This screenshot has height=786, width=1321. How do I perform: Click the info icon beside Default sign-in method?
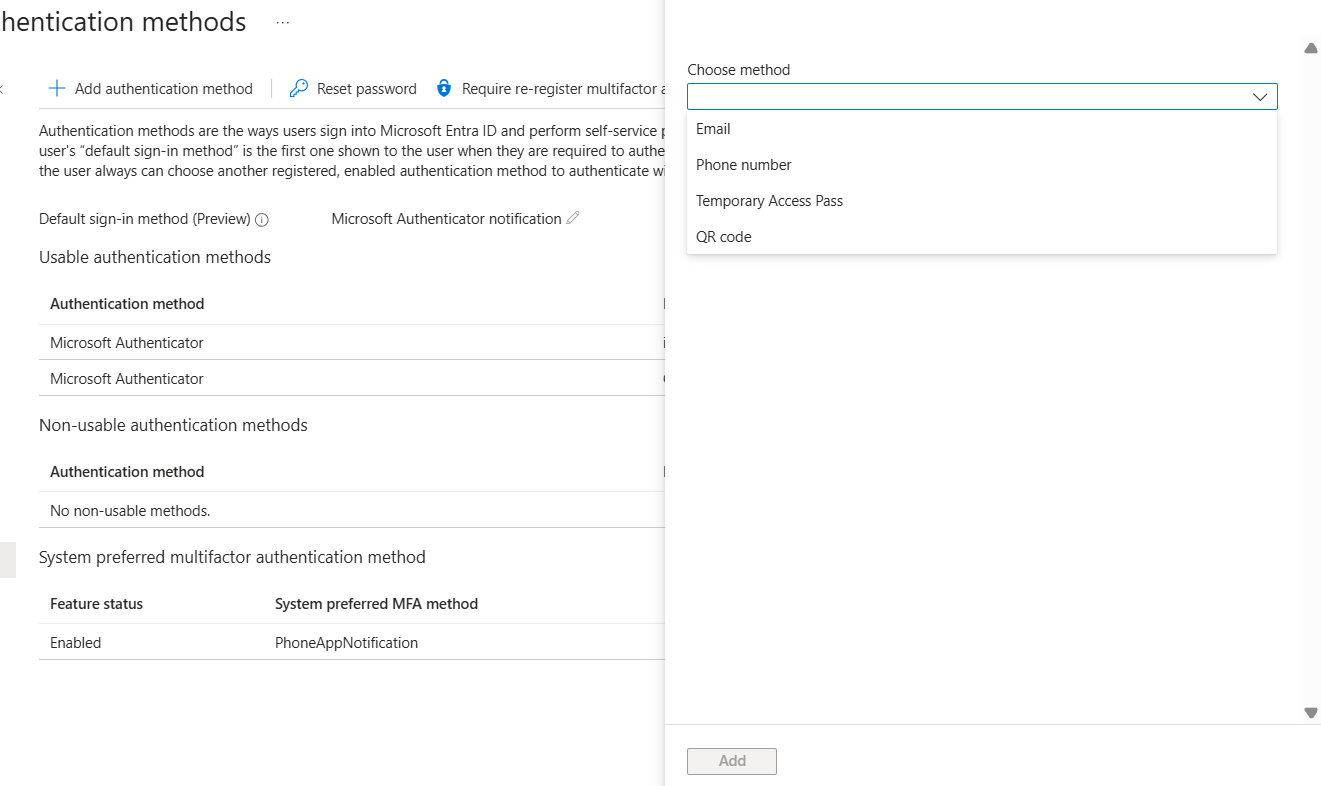(x=263, y=219)
